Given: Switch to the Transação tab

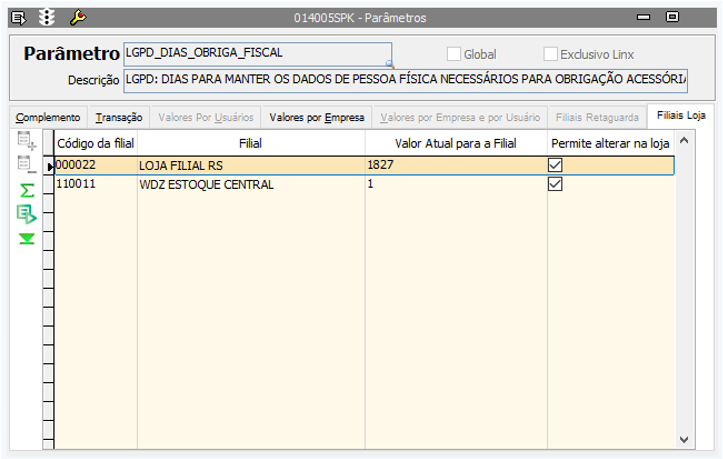Looking at the screenshot, I should pyautogui.click(x=119, y=117).
